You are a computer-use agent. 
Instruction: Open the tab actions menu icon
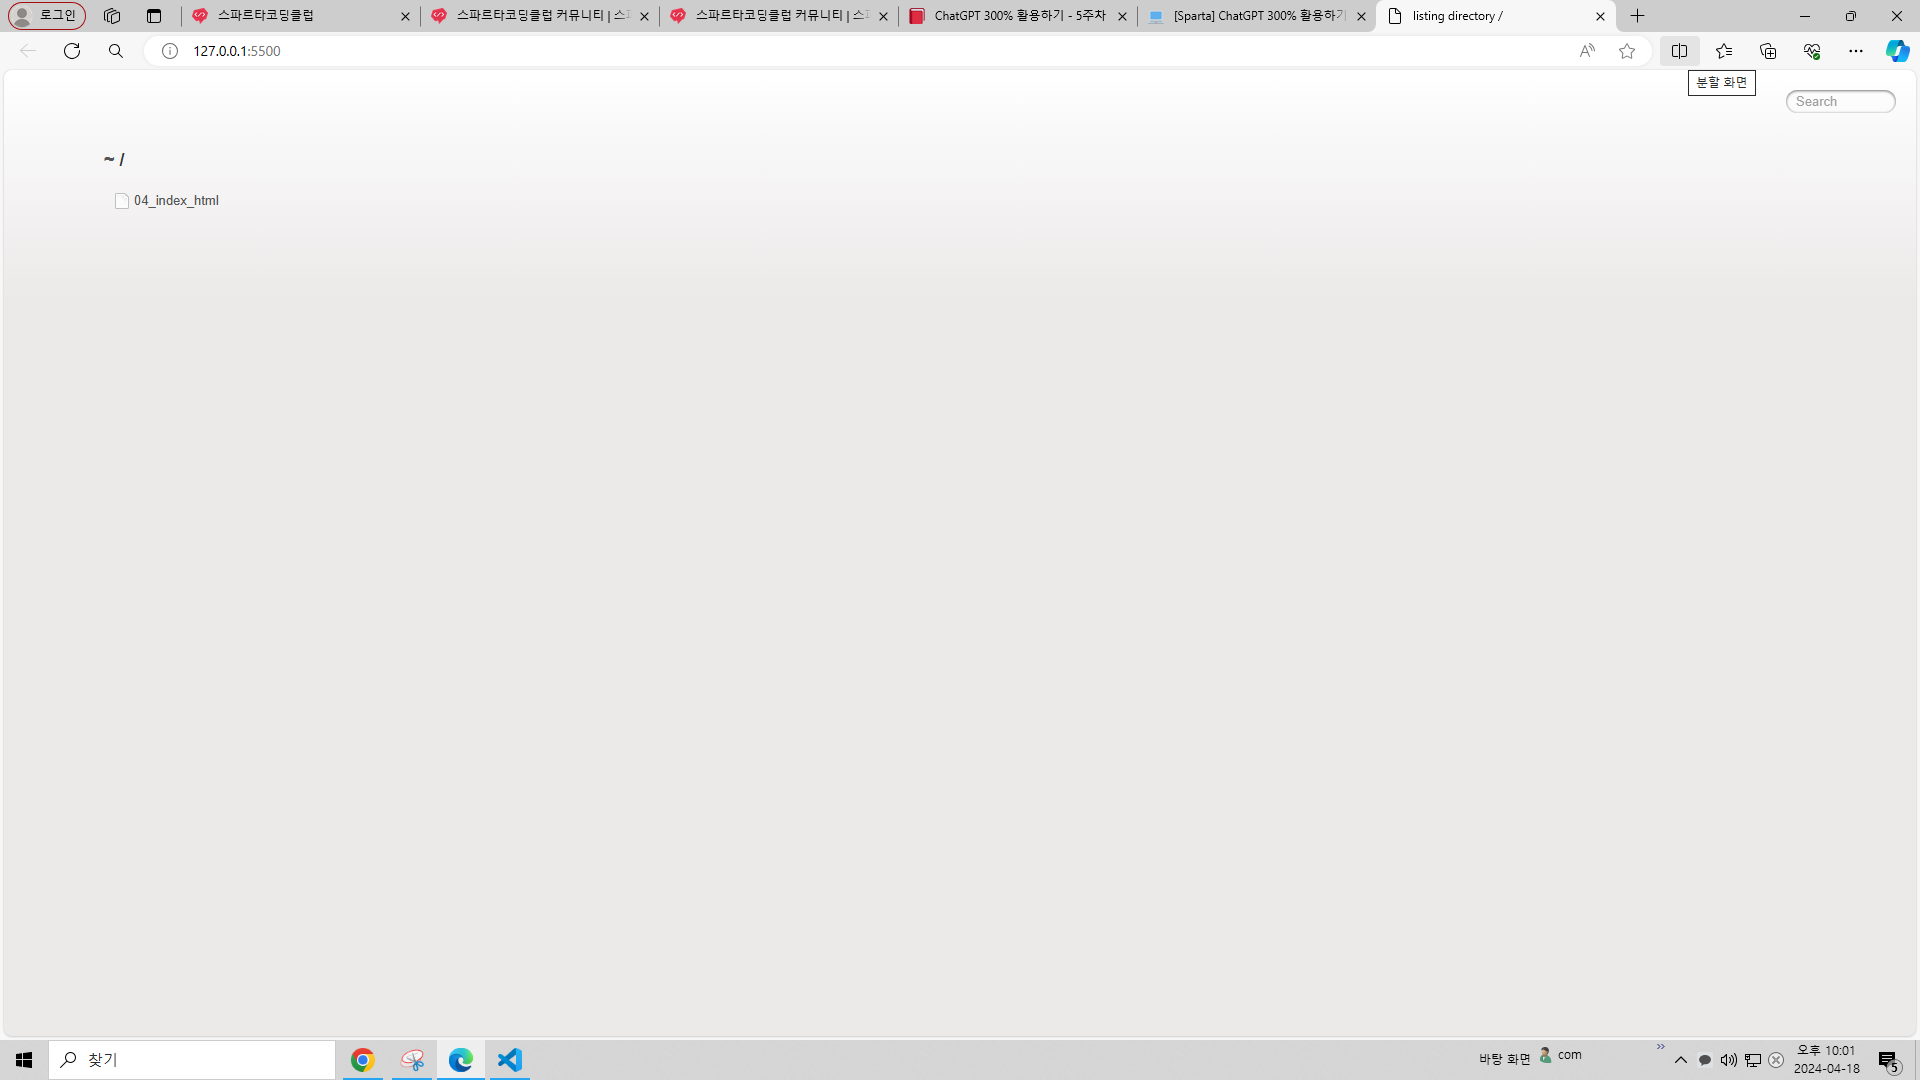(154, 16)
